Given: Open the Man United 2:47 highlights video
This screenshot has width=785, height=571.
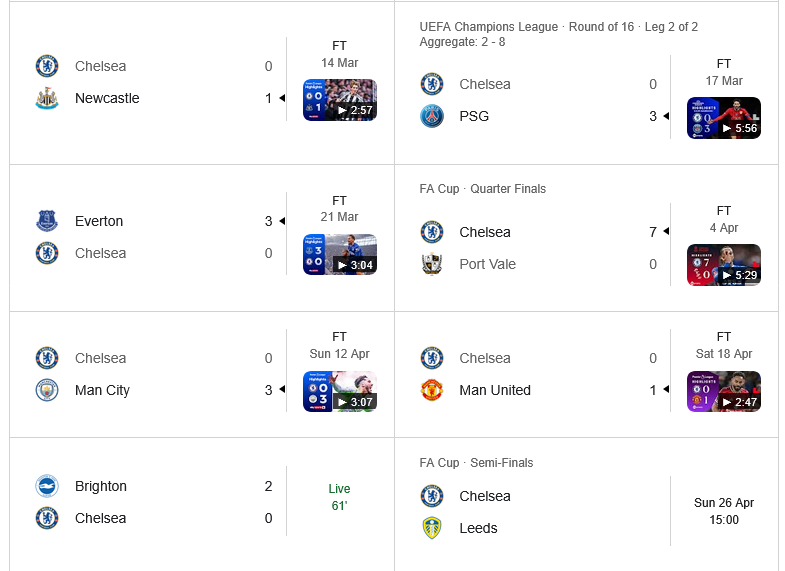Looking at the screenshot, I should pyautogui.click(x=724, y=391).
